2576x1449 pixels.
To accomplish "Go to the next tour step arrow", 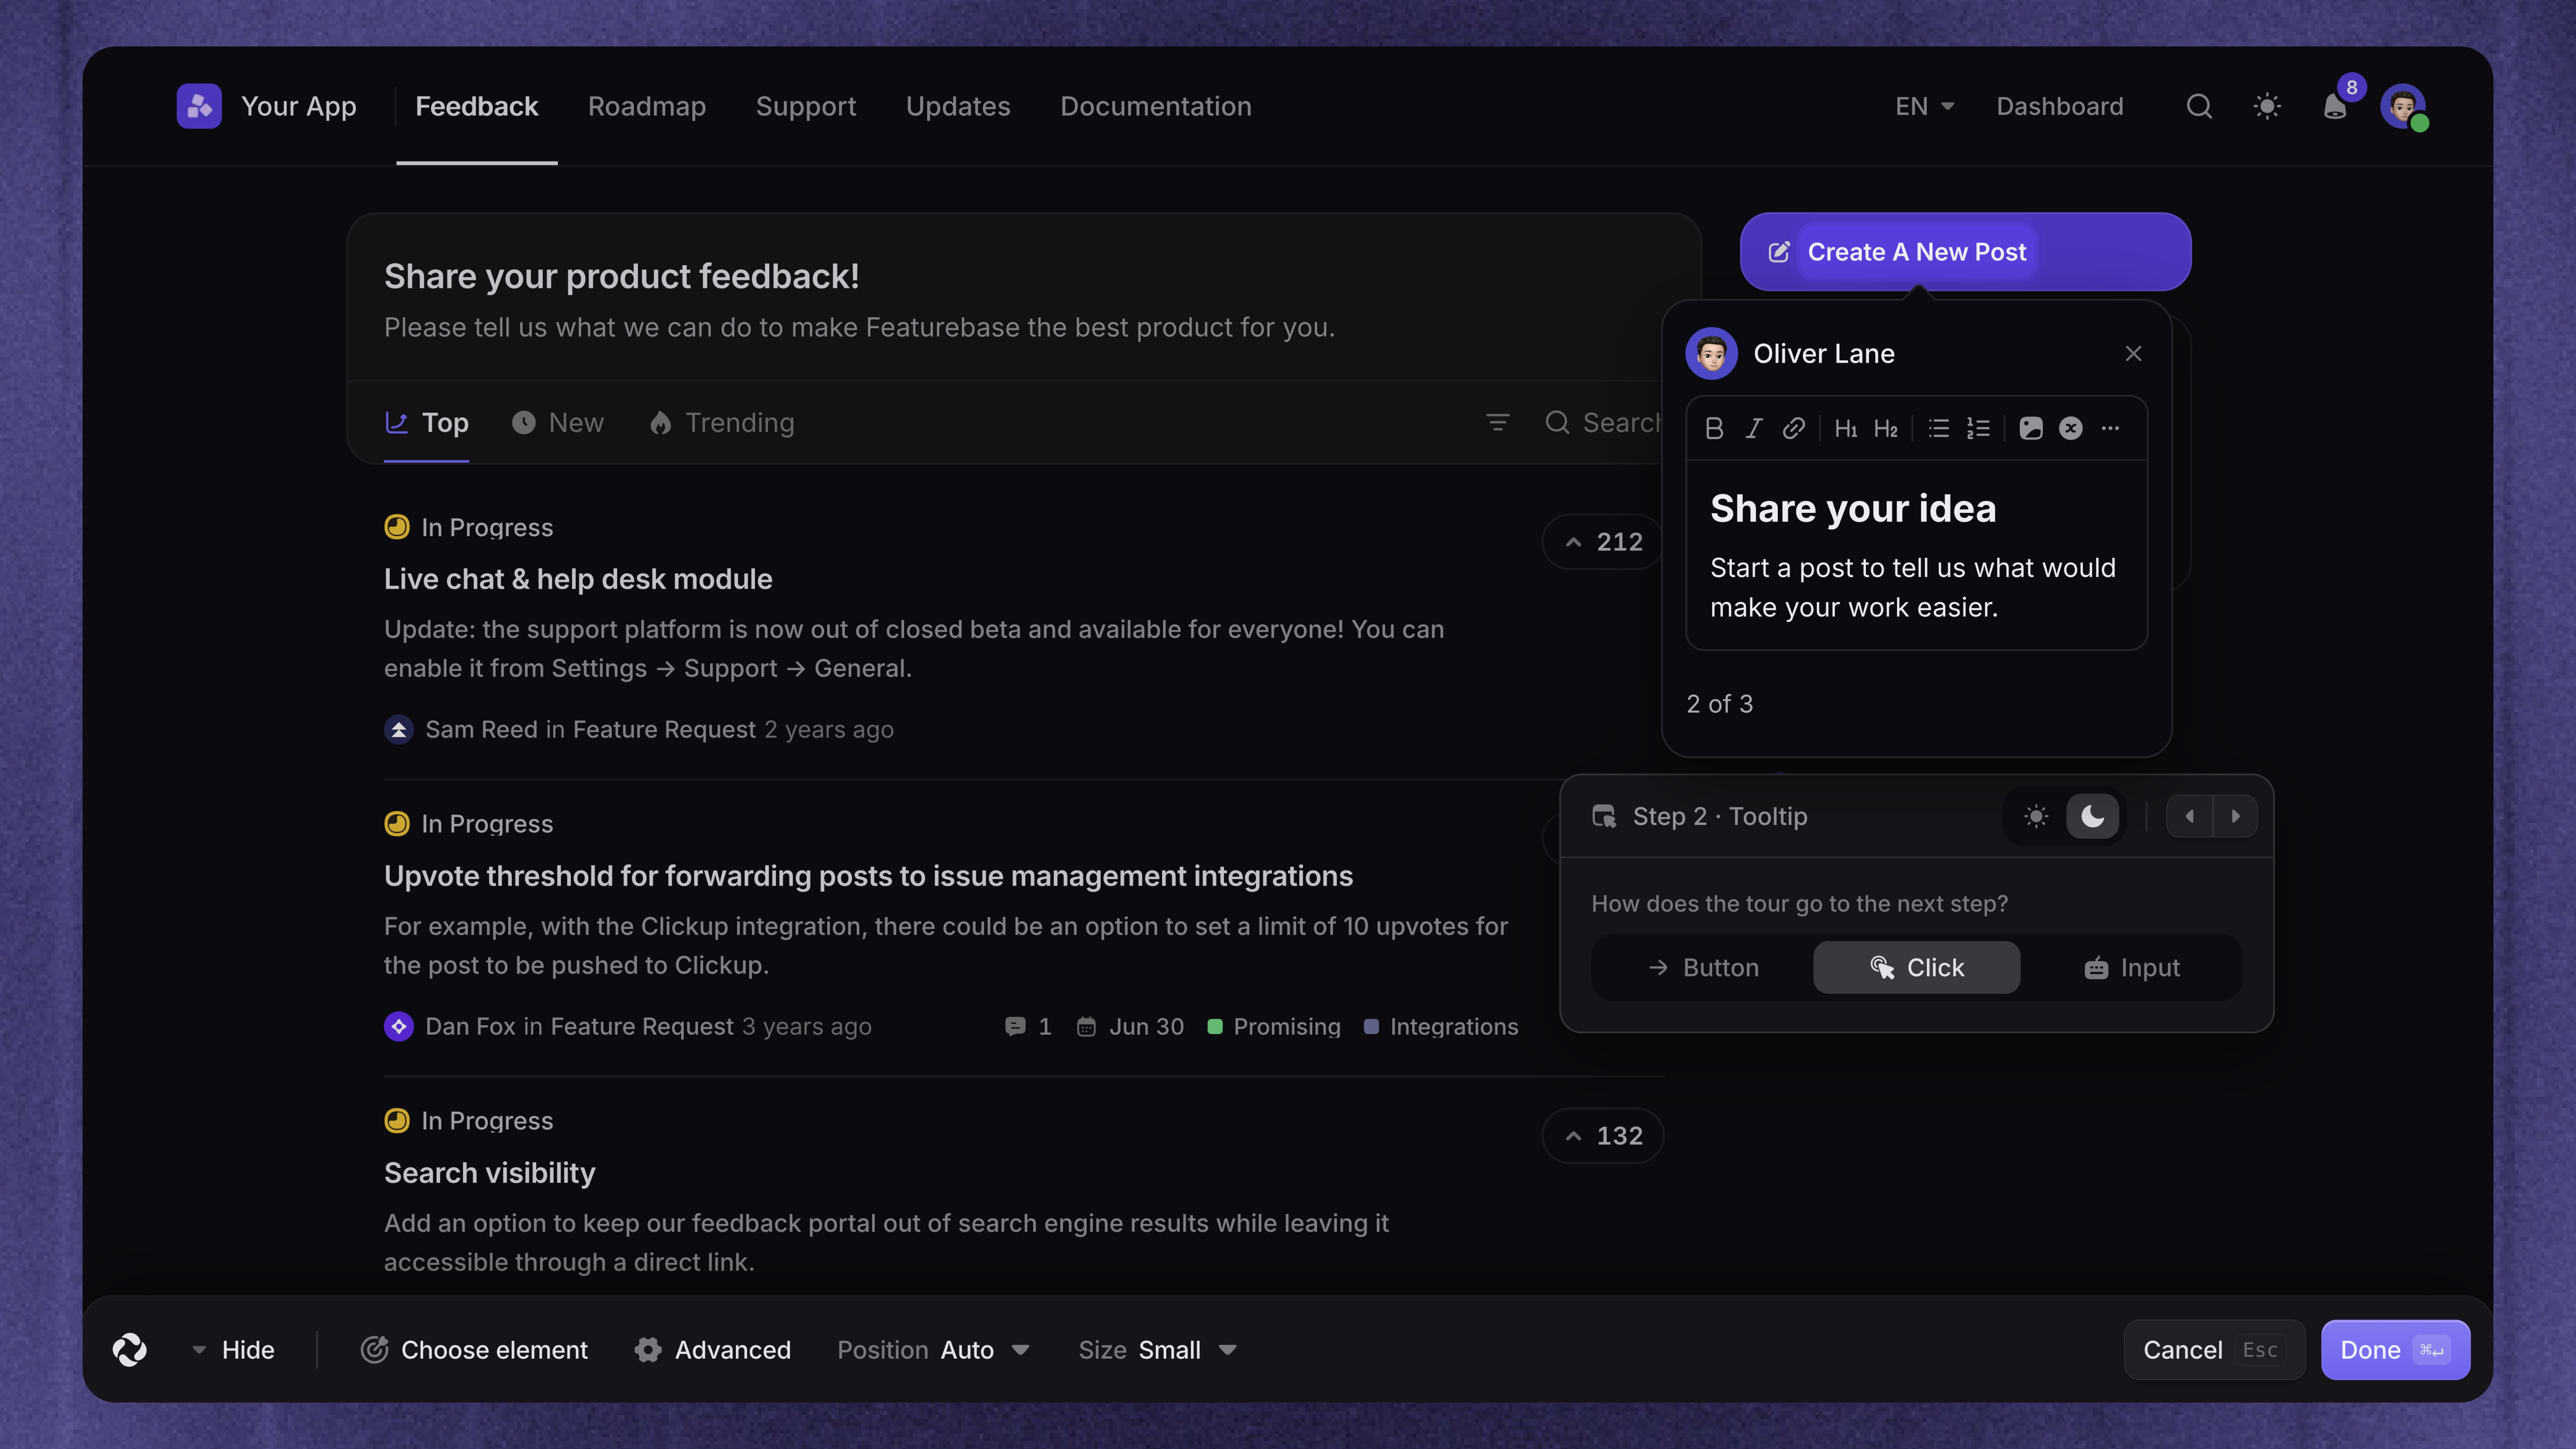I will coord(2235,817).
